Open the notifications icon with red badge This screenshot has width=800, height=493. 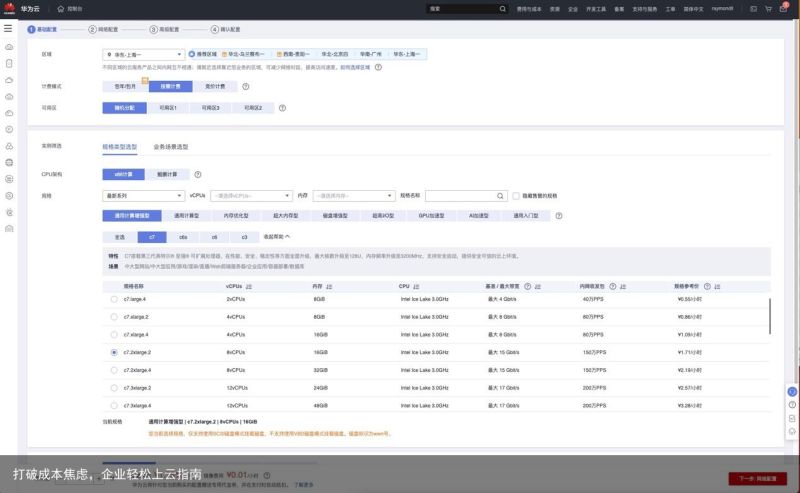point(784,8)
